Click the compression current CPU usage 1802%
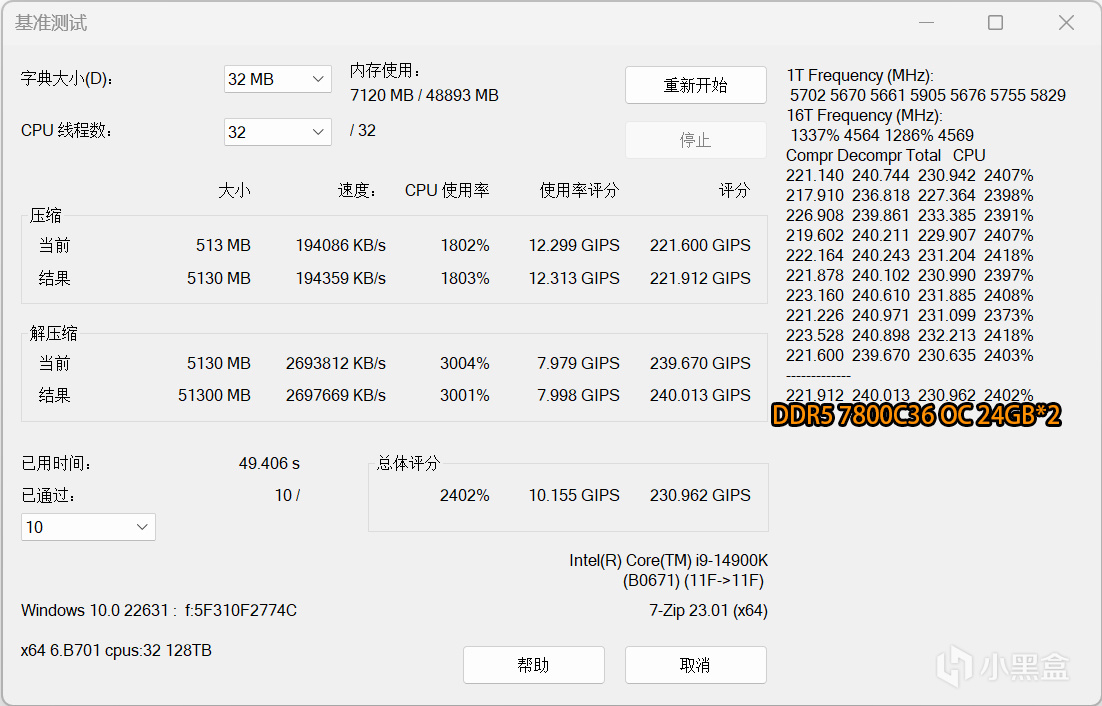This screenshot has height=706, width=1102. click(465, 245)
